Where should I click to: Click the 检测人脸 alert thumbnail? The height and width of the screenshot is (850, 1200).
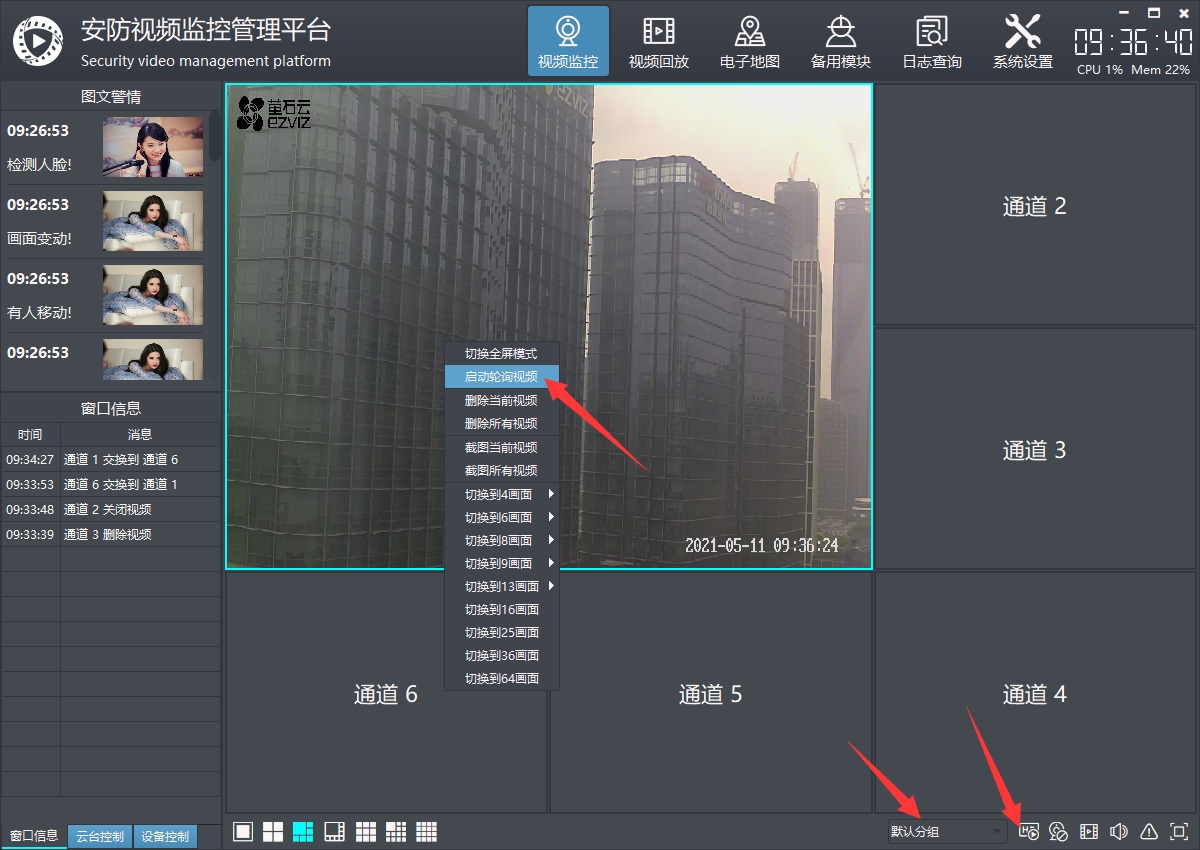[153, 146]
